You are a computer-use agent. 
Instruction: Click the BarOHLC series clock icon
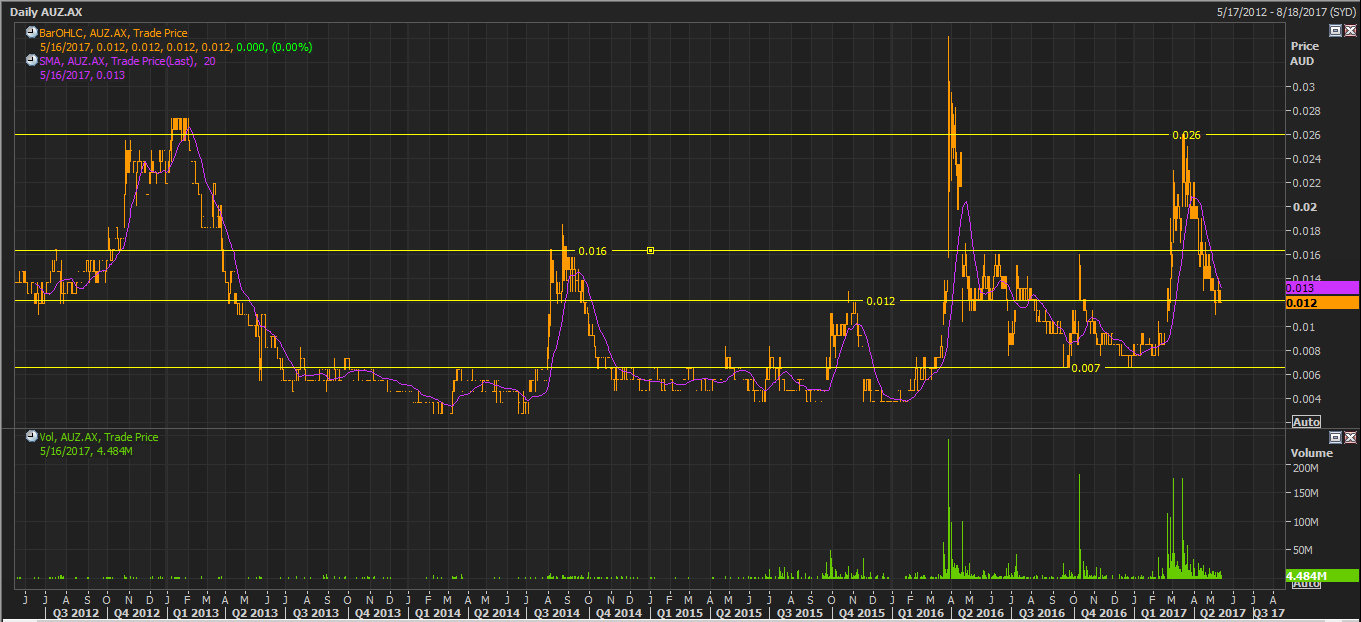(x=31, y=33)
